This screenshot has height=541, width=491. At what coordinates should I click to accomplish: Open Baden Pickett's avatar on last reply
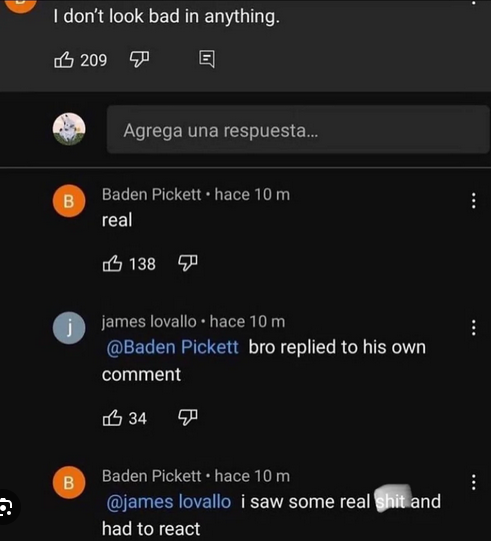(69, 482)
